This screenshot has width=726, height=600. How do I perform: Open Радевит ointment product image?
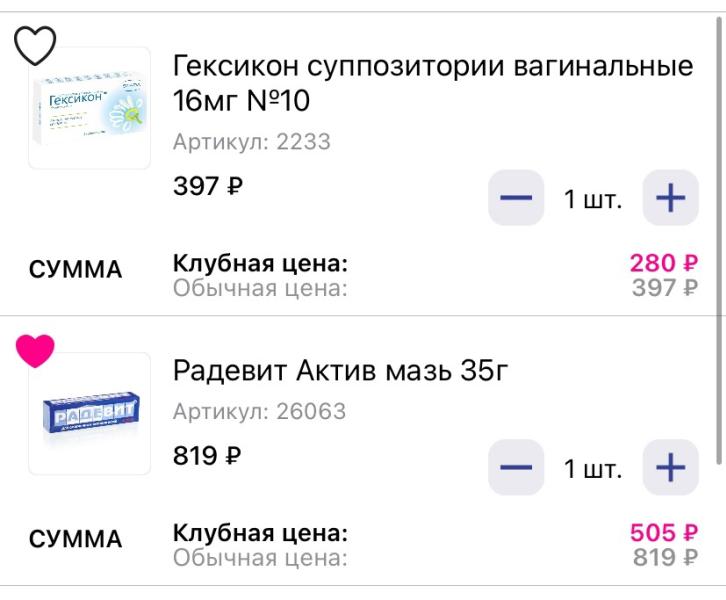pos(89,413)
